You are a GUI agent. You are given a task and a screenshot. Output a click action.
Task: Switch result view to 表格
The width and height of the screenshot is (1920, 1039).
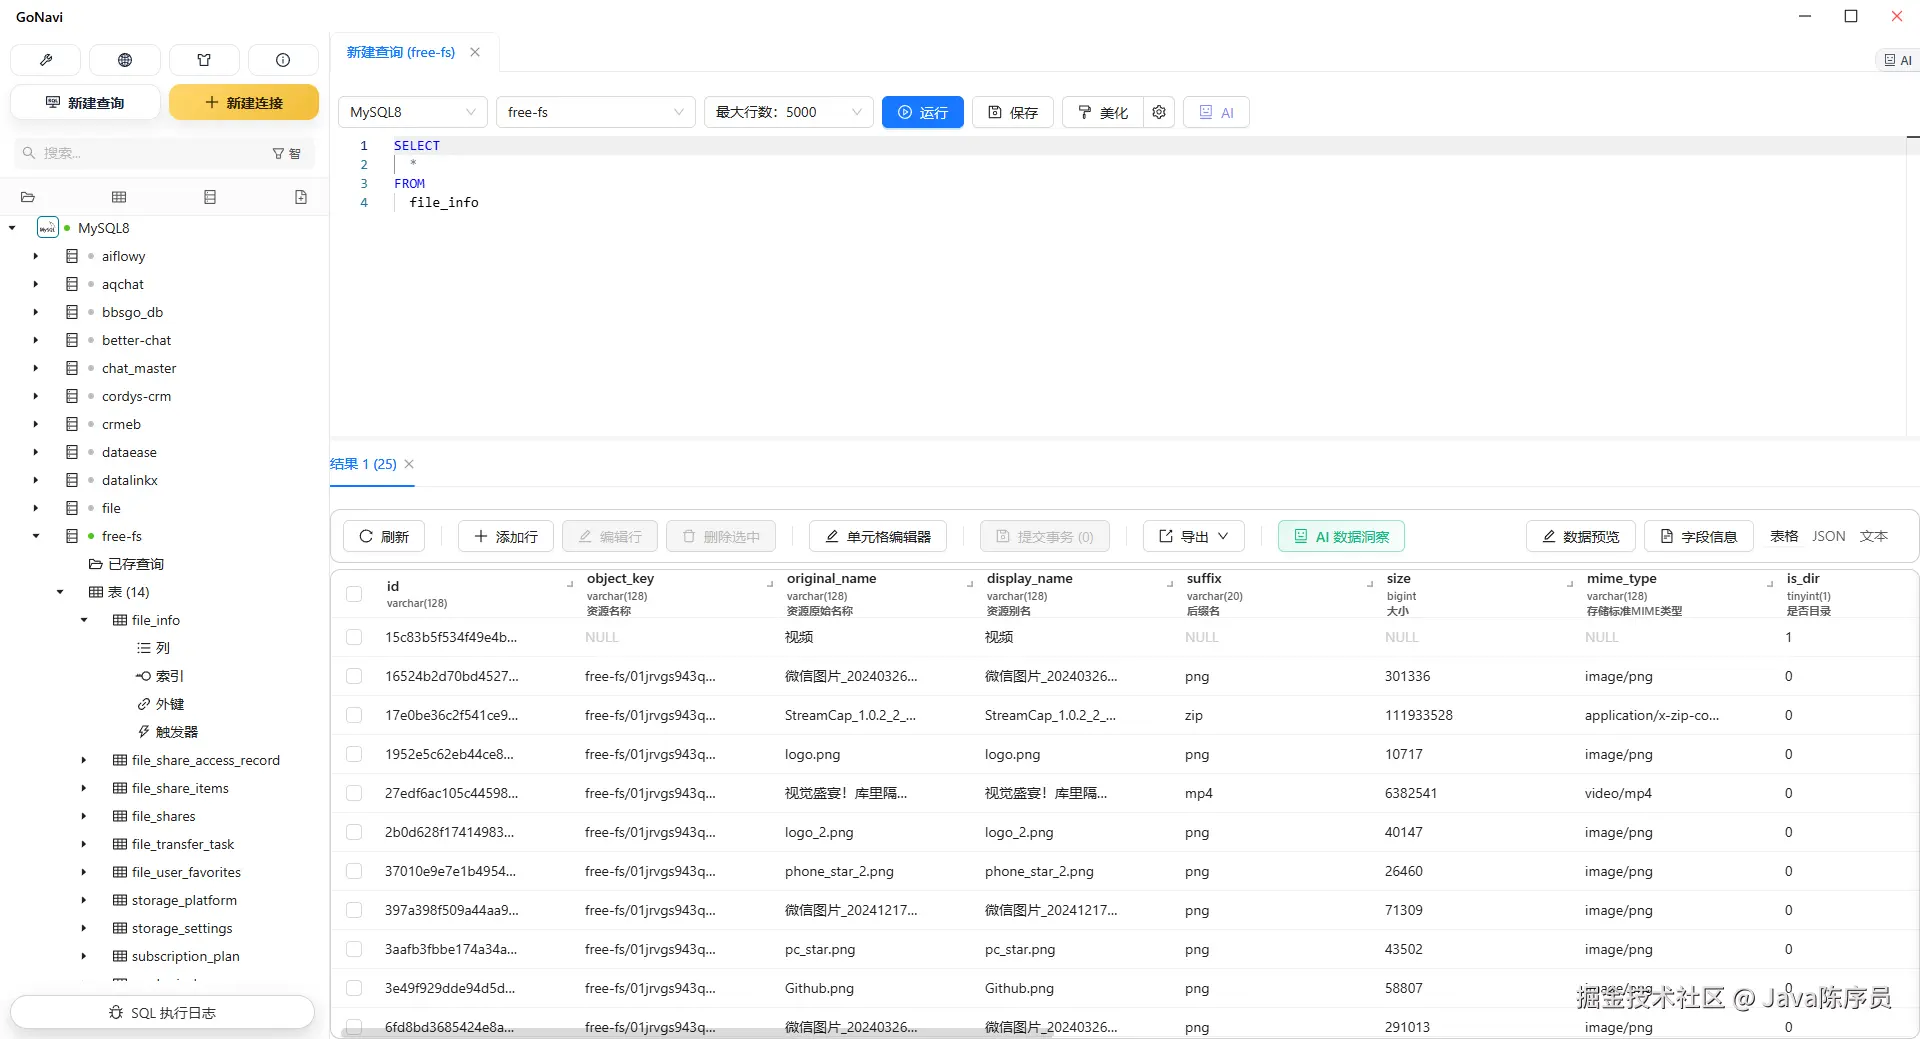(x=1784, y=536)
